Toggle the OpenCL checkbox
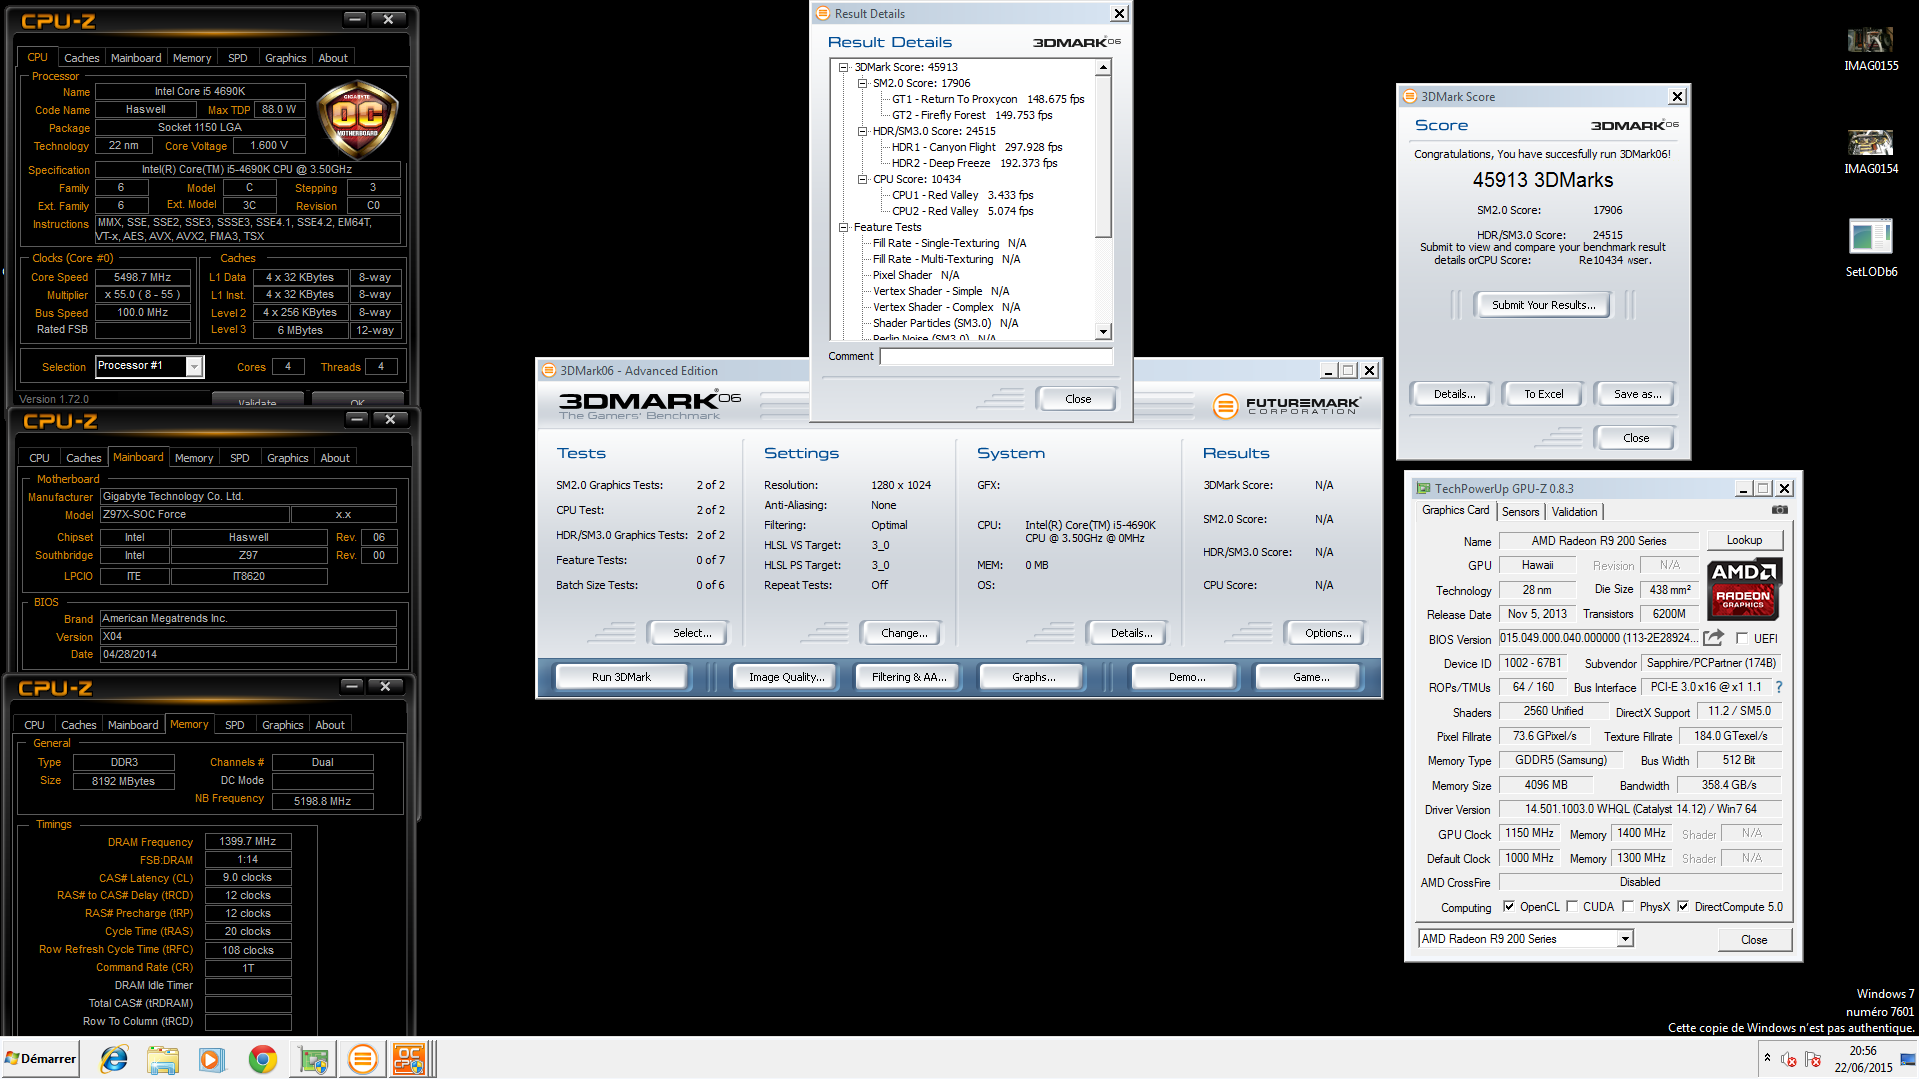Screen dimensions: 1919x1079 point(1508,907)
